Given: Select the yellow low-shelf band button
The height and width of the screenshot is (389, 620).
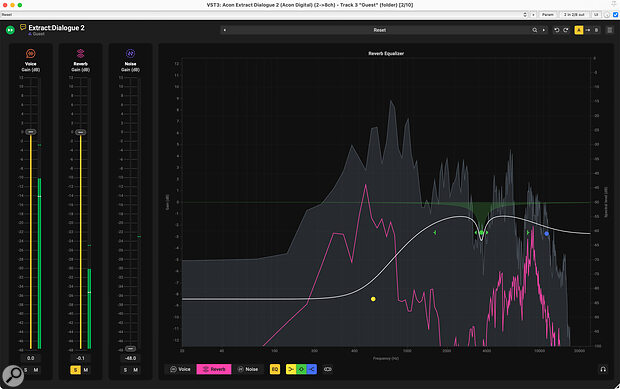Looking at the screenshot, I should (291, 369).
